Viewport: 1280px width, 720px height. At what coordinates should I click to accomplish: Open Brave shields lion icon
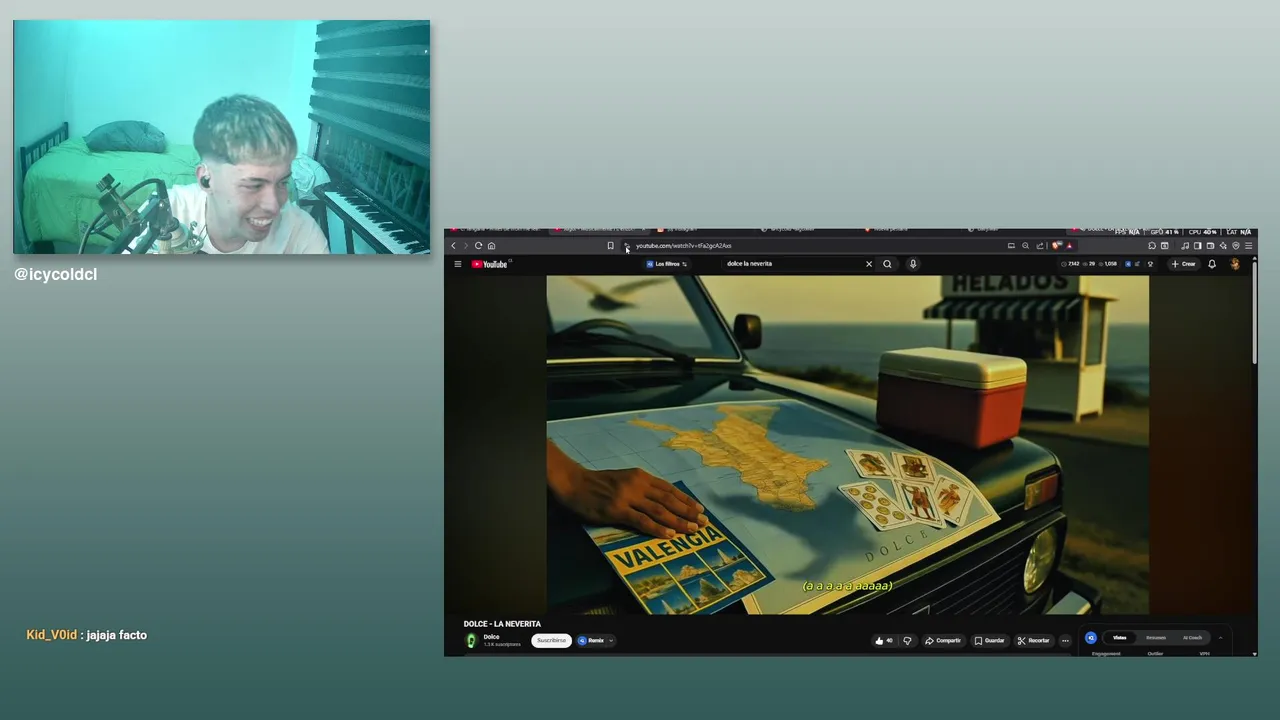[x=1056, y=246]
